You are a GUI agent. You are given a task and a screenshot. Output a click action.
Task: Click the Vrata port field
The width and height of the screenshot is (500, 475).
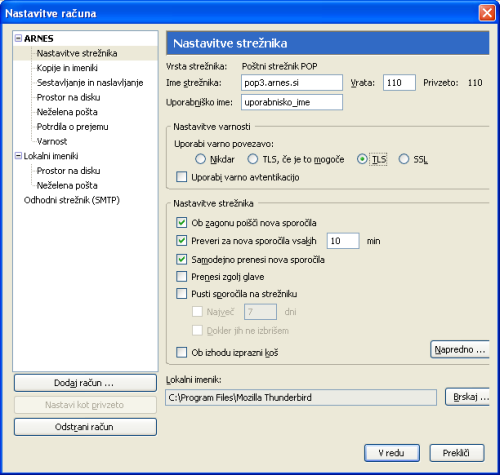pos(399,83)
